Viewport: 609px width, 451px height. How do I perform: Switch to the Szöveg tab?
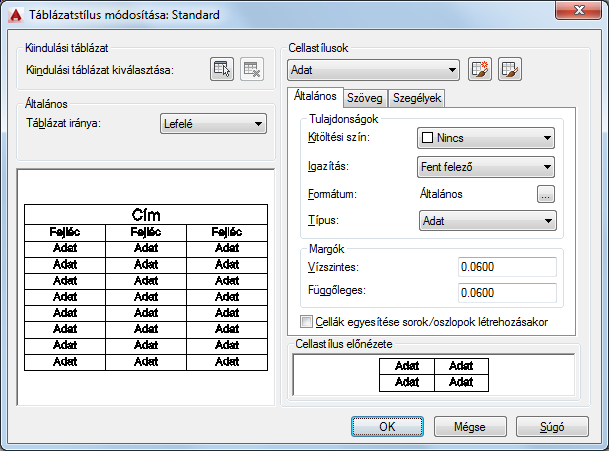(x=365, y=98)
